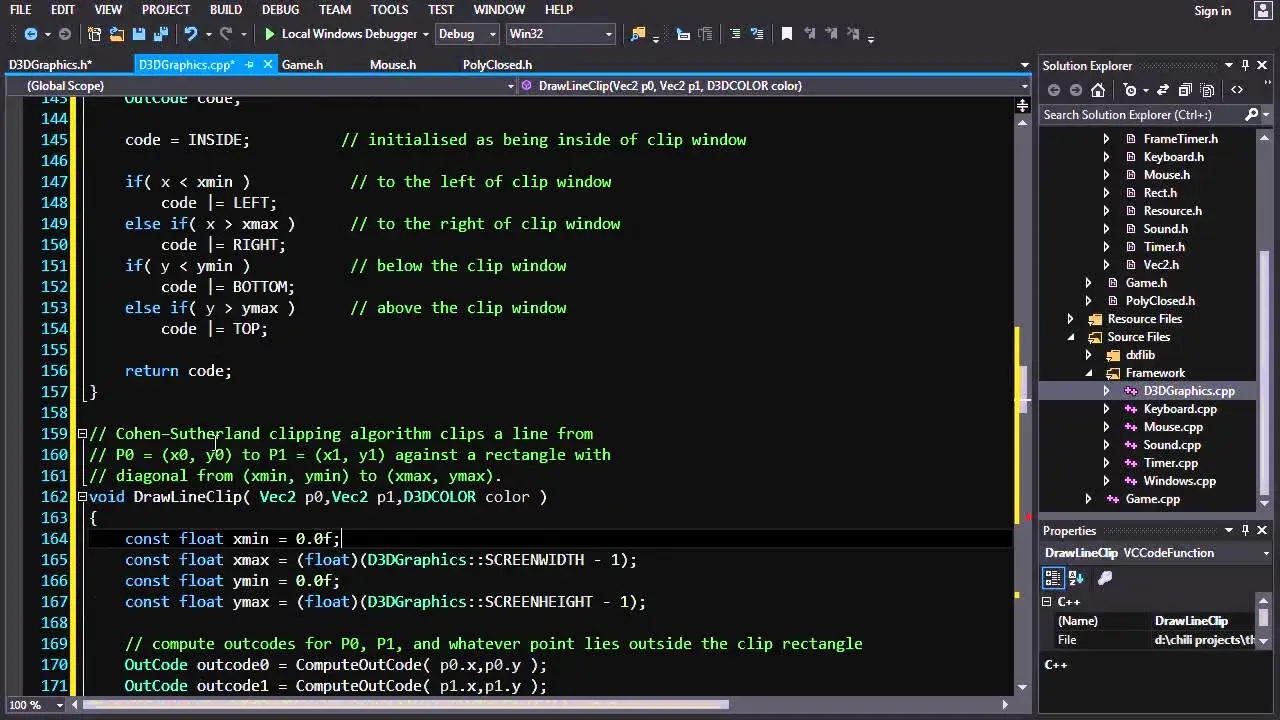Click the Redo toolbar icon
1280x720 pixels.
click(226, 34)
